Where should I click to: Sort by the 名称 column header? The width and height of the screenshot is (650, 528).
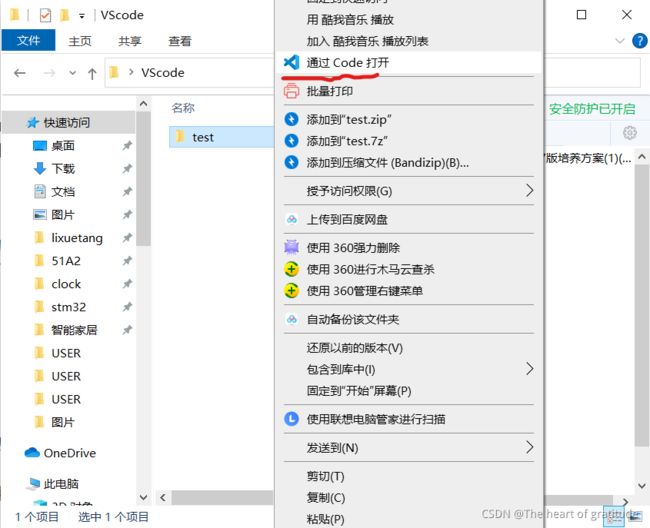tap(183, 108)
